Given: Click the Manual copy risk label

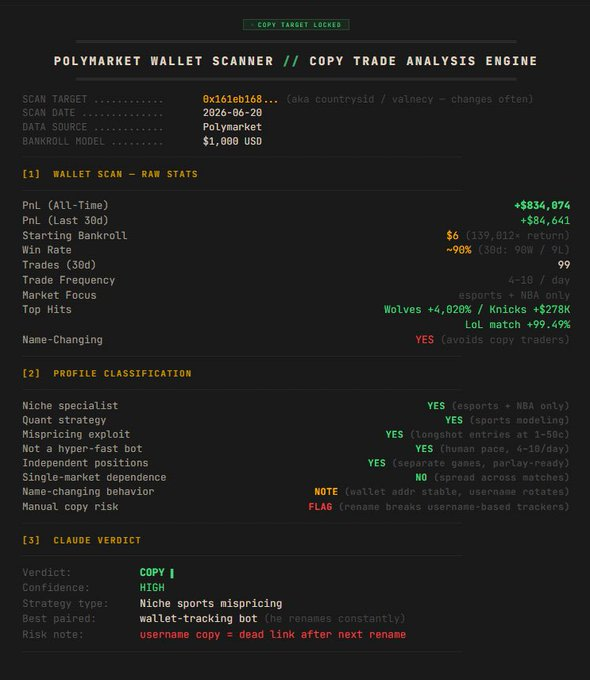Looking at the screenshot, I should (x=70, y=507).
